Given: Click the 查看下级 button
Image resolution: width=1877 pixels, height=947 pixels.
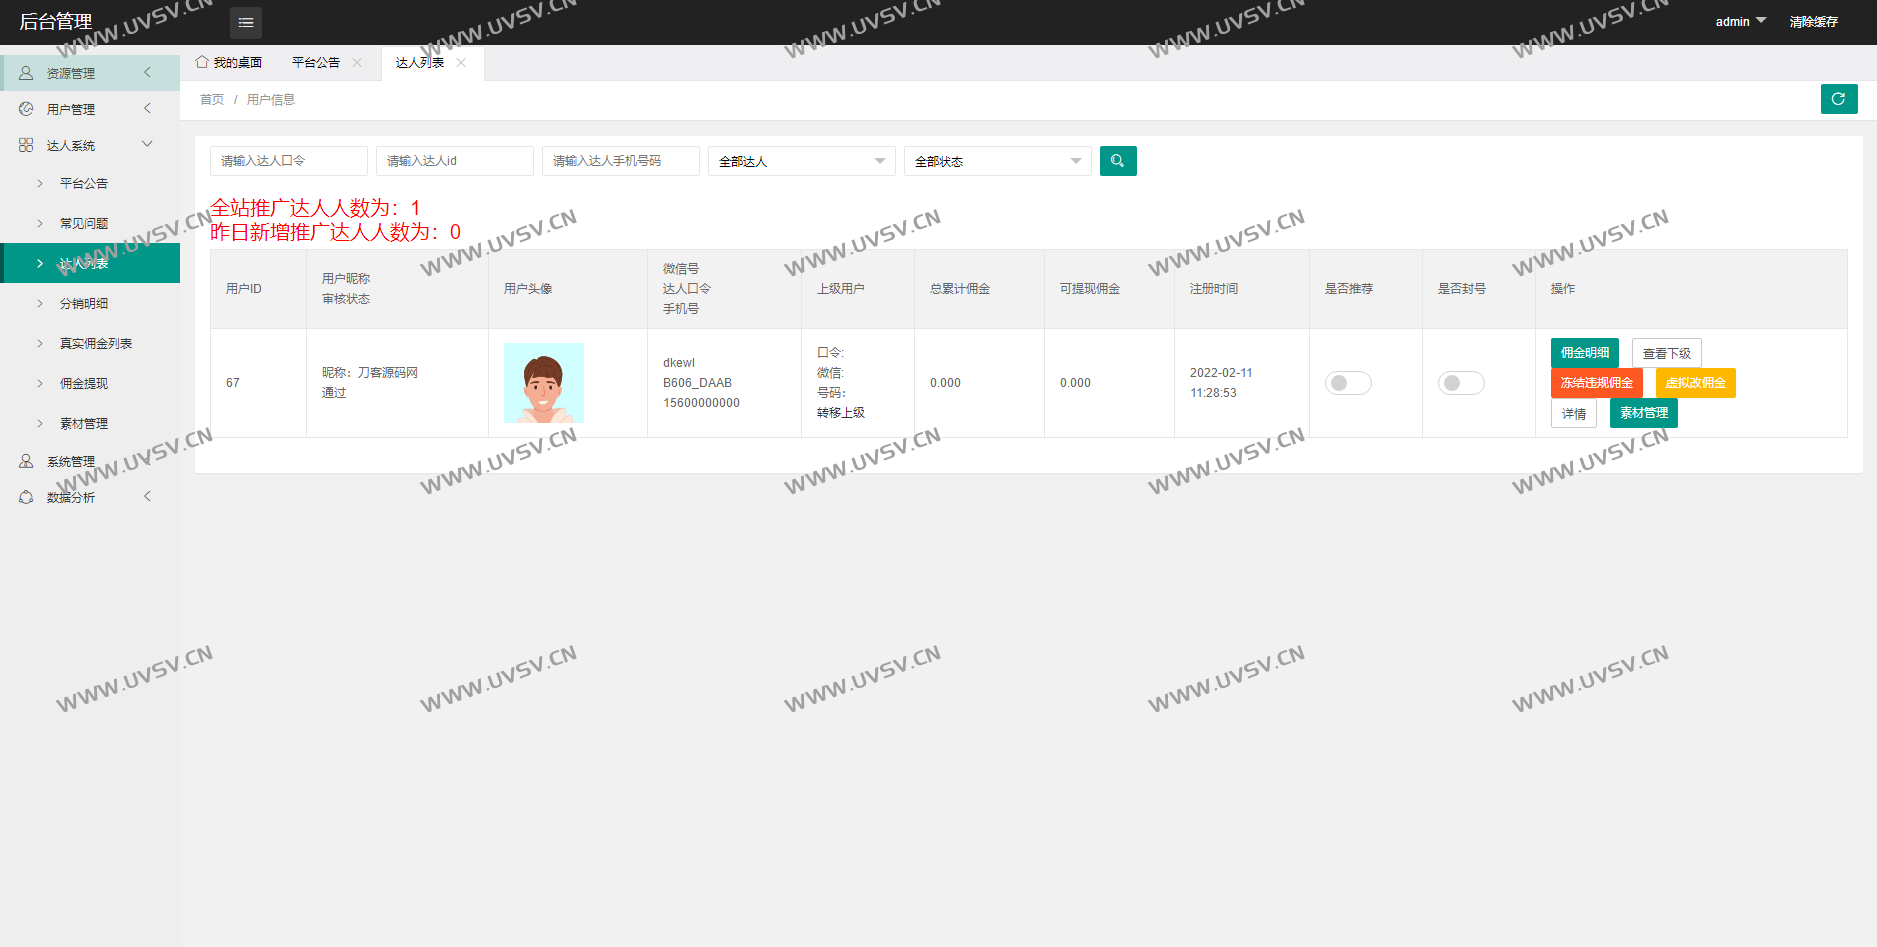Looking at the screenshot, I should 1667,353.
